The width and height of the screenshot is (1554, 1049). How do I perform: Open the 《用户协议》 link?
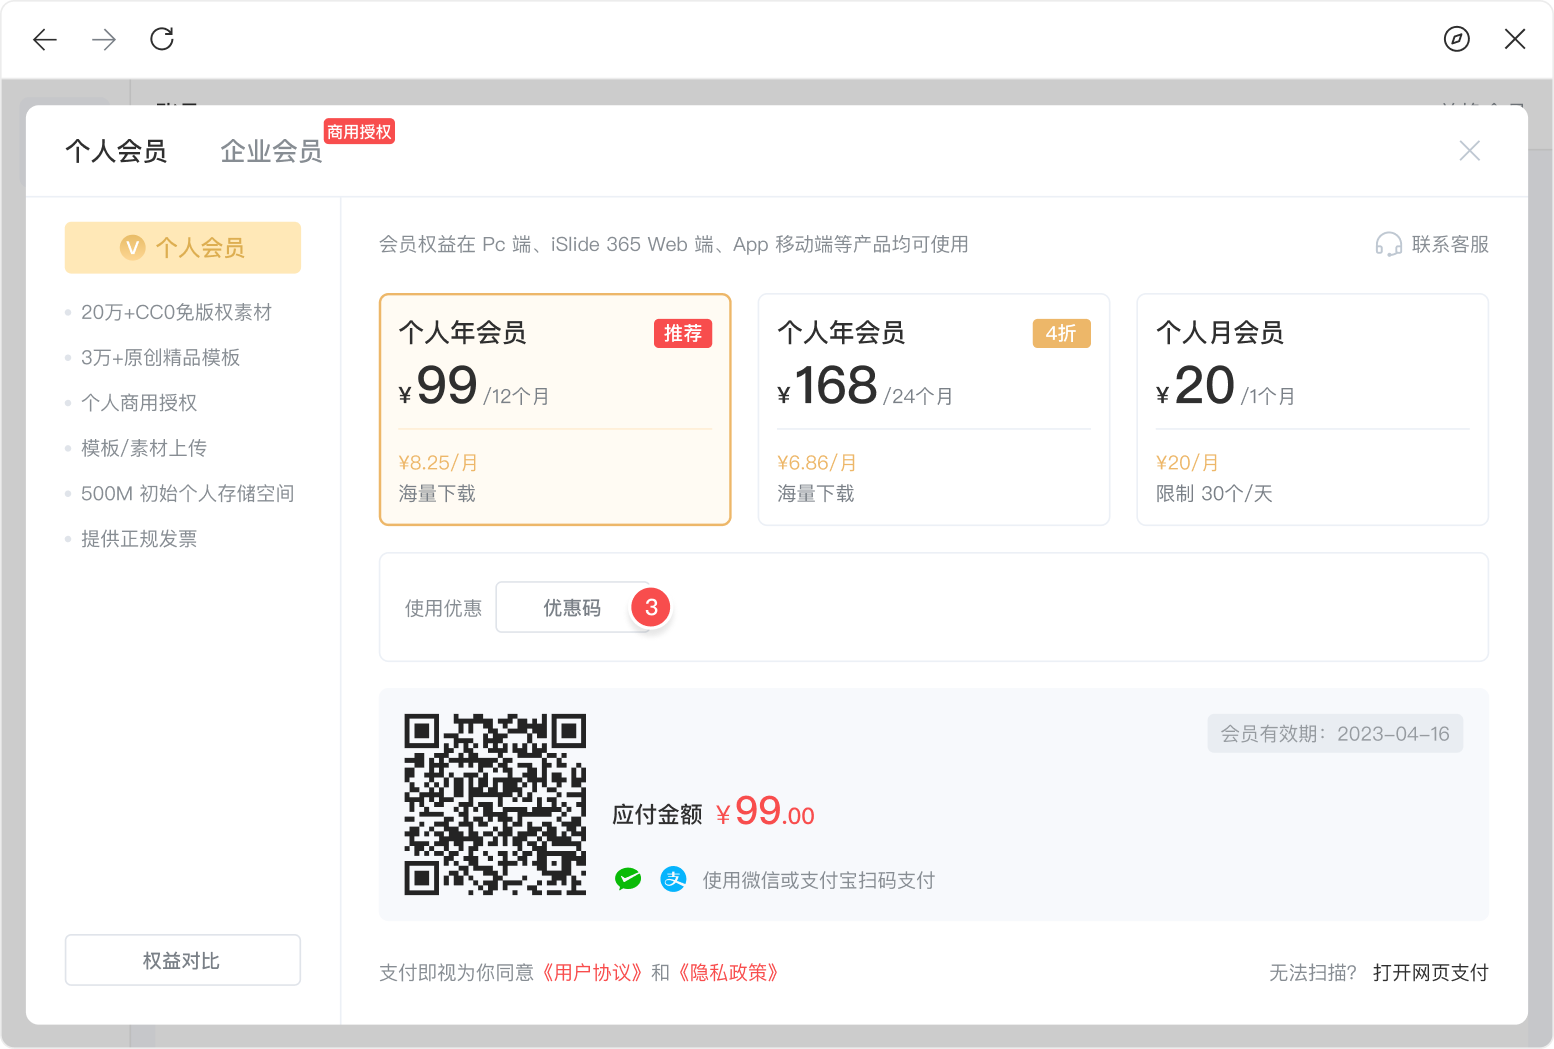tap(593, 972)
